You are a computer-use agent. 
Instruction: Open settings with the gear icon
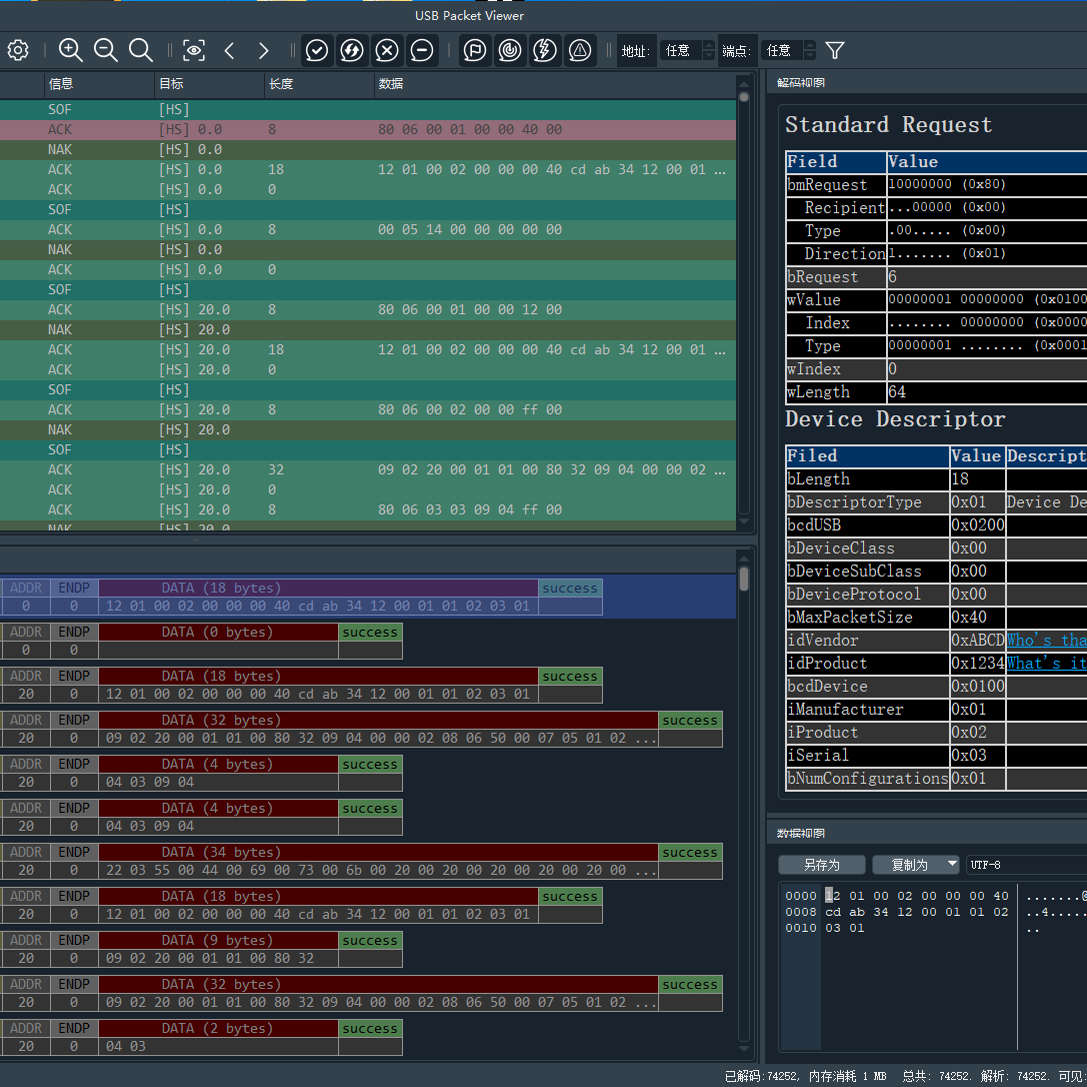[18, 50]
